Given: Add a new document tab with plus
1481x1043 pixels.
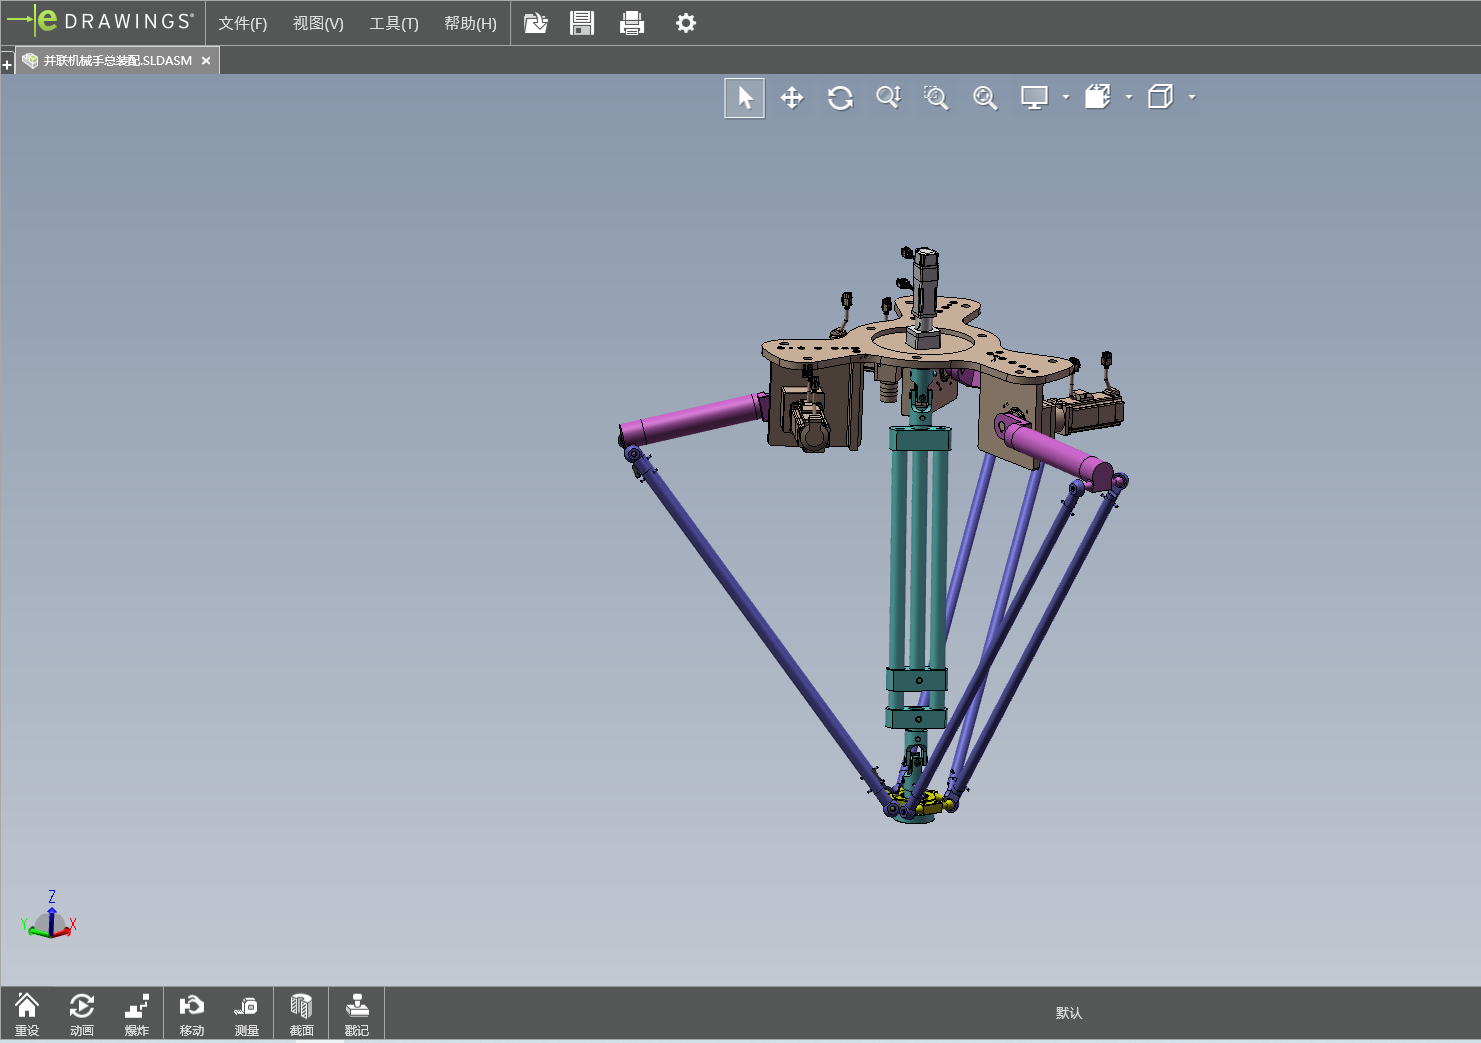Looking at the screenshot, I should pos(7,65).
